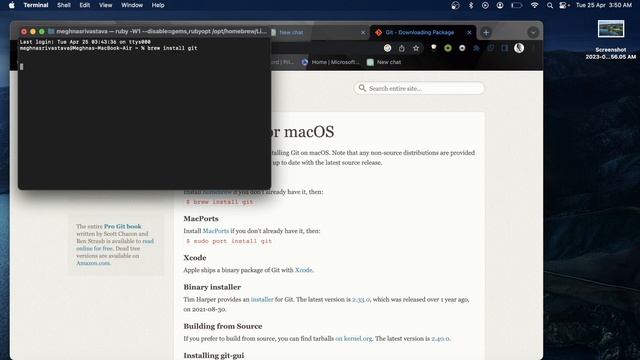
Task: Click the battery status icon
Action: pyautogui.click(x=517, y=5)
